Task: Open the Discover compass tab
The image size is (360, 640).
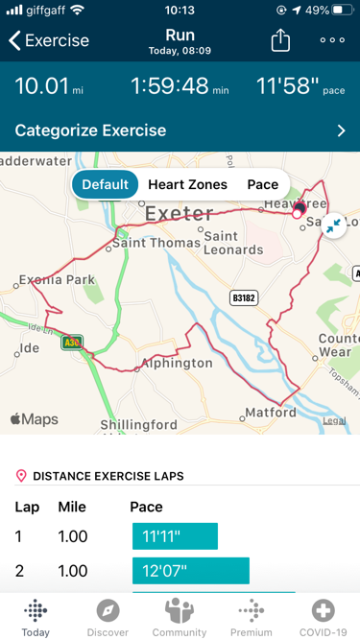Action: pos(108,618)
